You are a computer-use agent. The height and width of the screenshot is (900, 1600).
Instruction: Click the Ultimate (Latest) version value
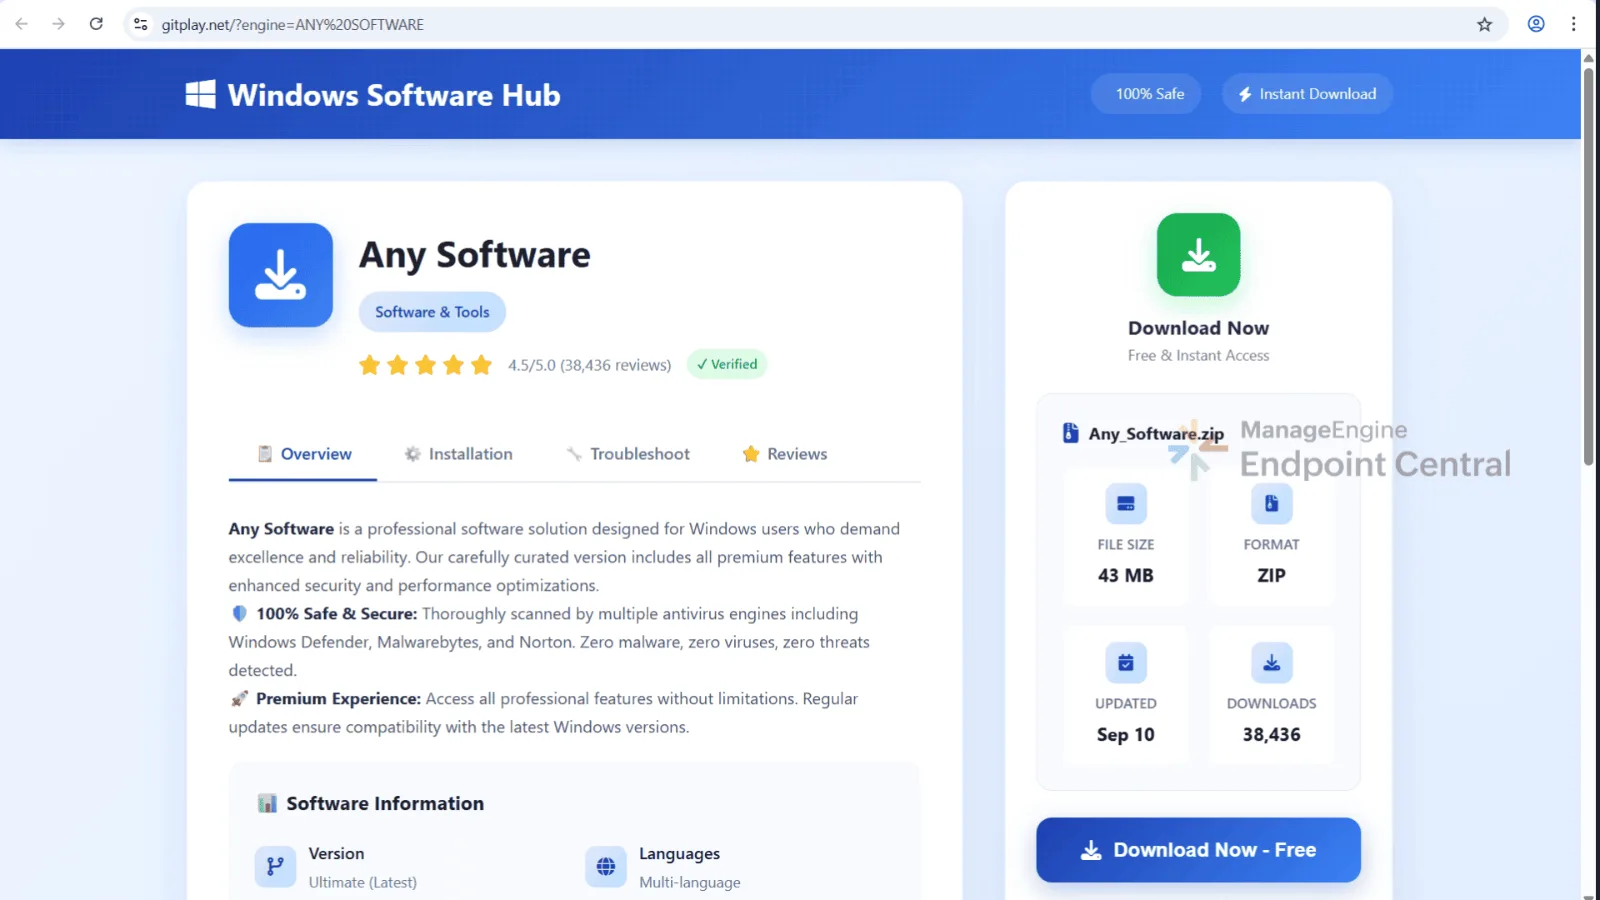tap(363, 882)
